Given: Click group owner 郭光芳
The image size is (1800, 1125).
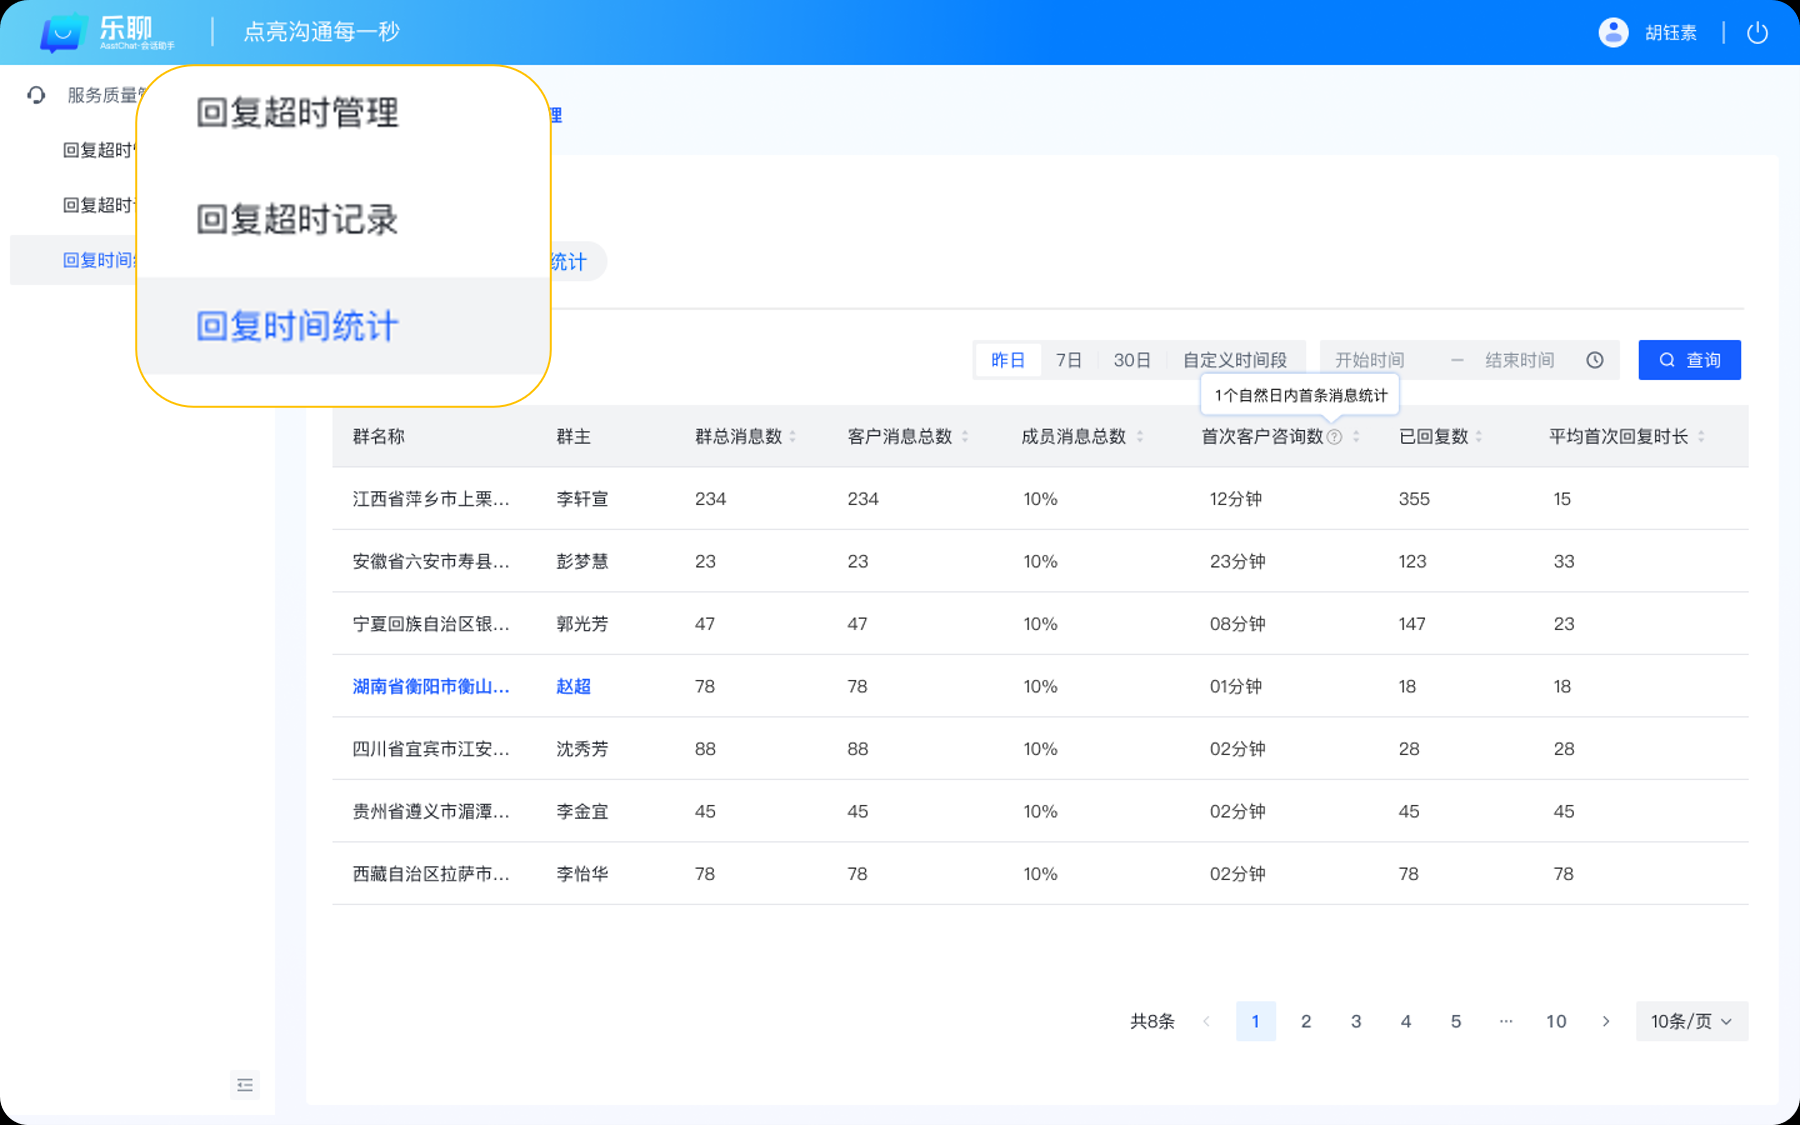Looking at the screenshot, I should [582, 624].
